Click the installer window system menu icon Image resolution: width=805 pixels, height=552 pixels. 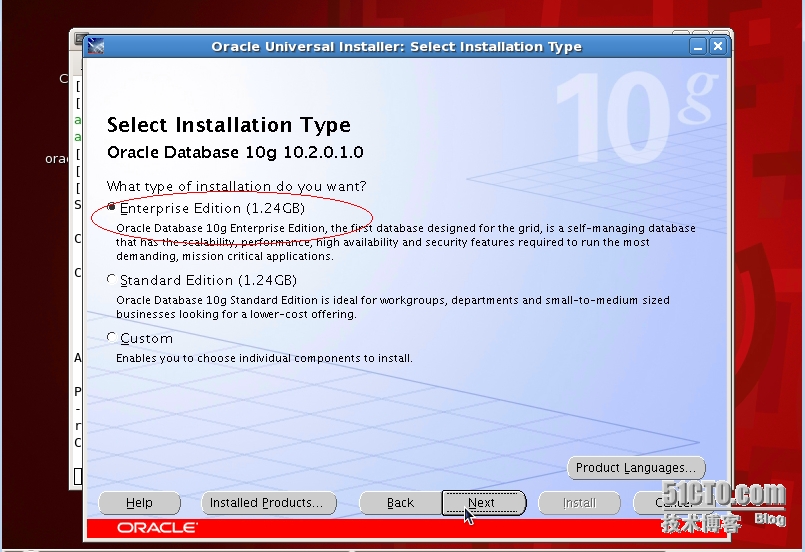click(95, 46)
